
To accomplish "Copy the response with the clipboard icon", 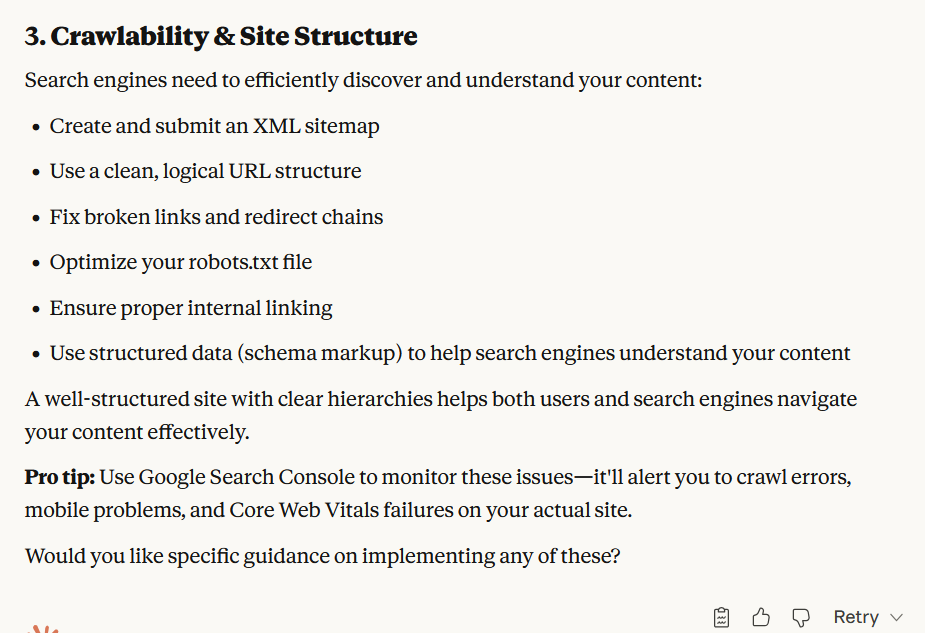I will point(722,617).
